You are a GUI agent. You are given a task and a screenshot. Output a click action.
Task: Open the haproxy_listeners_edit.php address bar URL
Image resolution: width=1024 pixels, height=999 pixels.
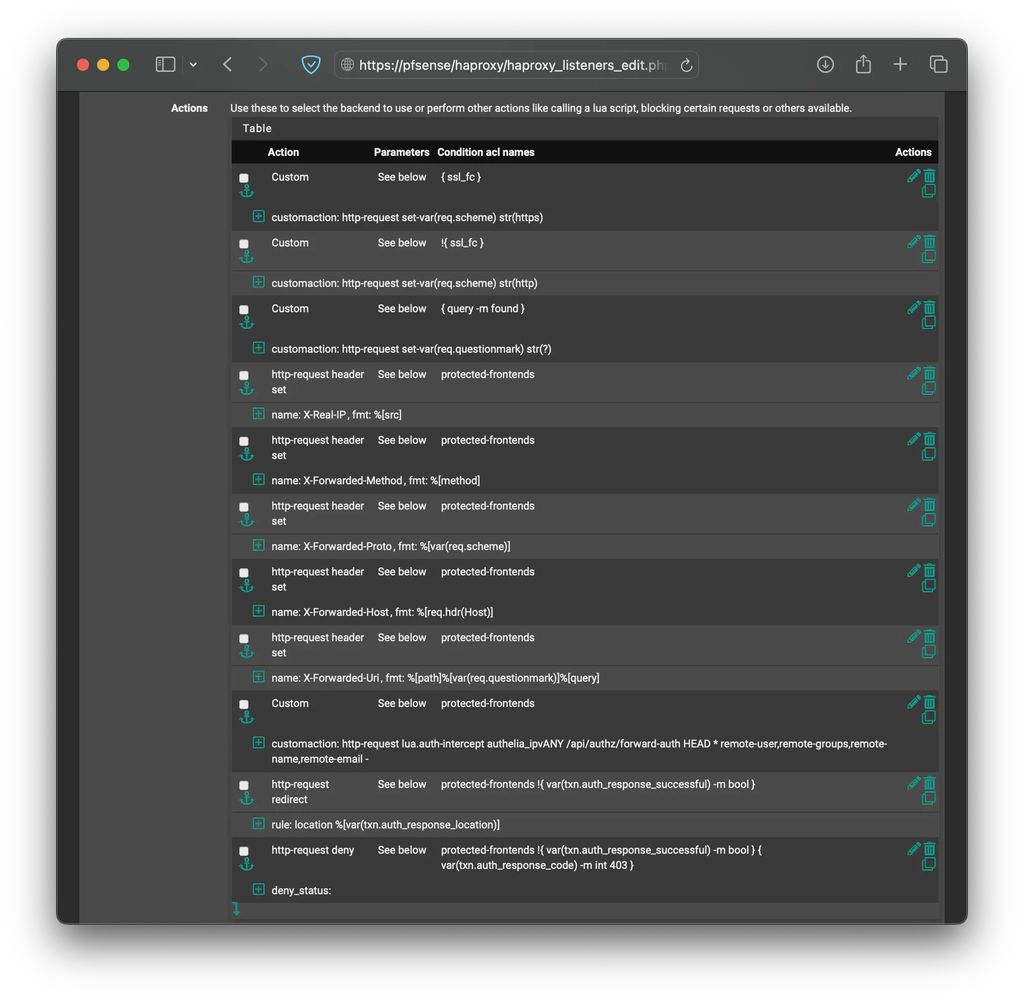(512, 64)
